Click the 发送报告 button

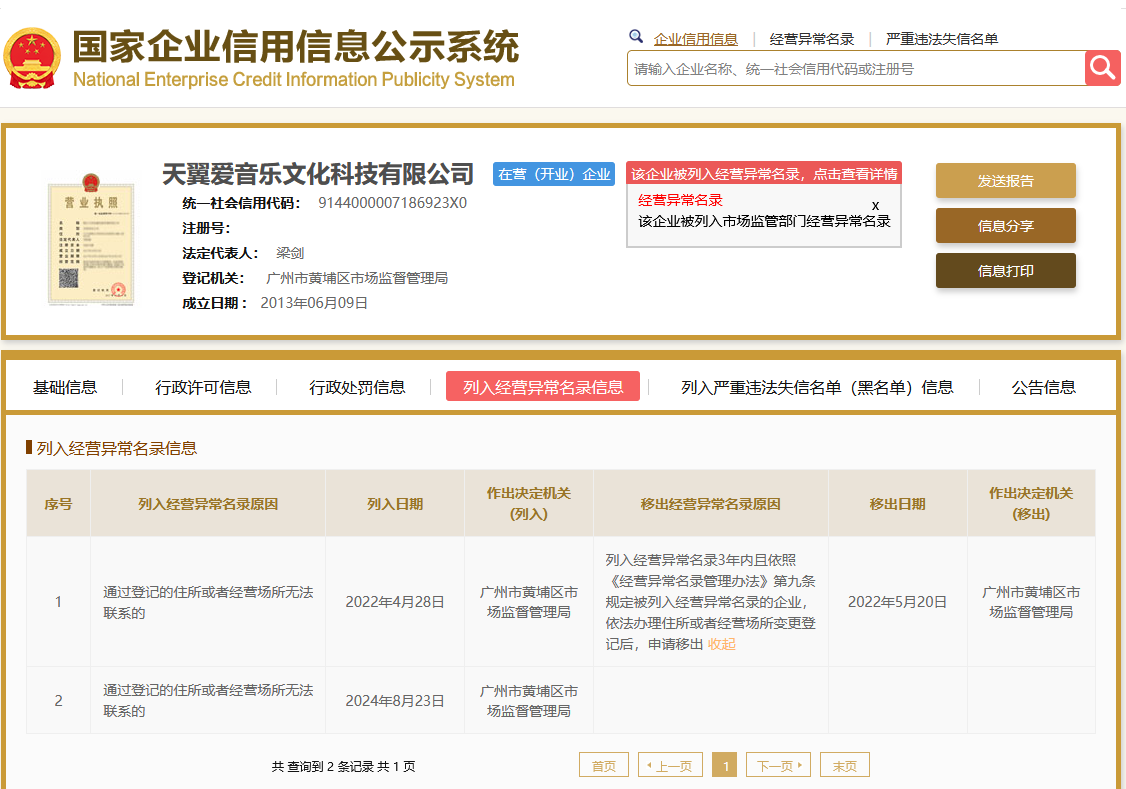(x=1005, y=181)
